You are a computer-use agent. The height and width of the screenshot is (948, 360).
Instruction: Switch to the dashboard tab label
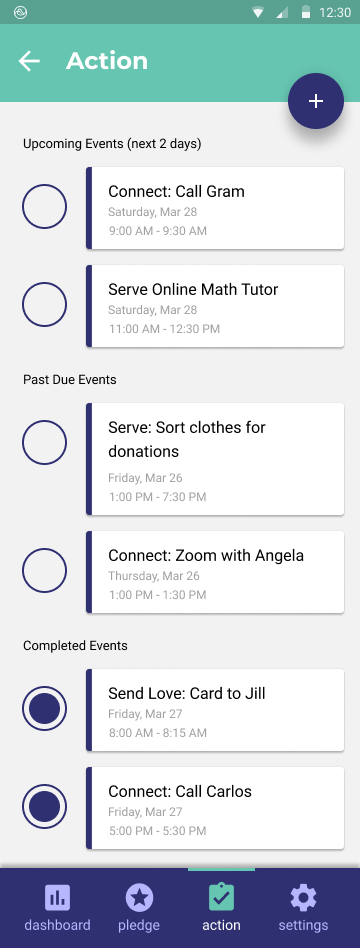click(x=57, y=925)
